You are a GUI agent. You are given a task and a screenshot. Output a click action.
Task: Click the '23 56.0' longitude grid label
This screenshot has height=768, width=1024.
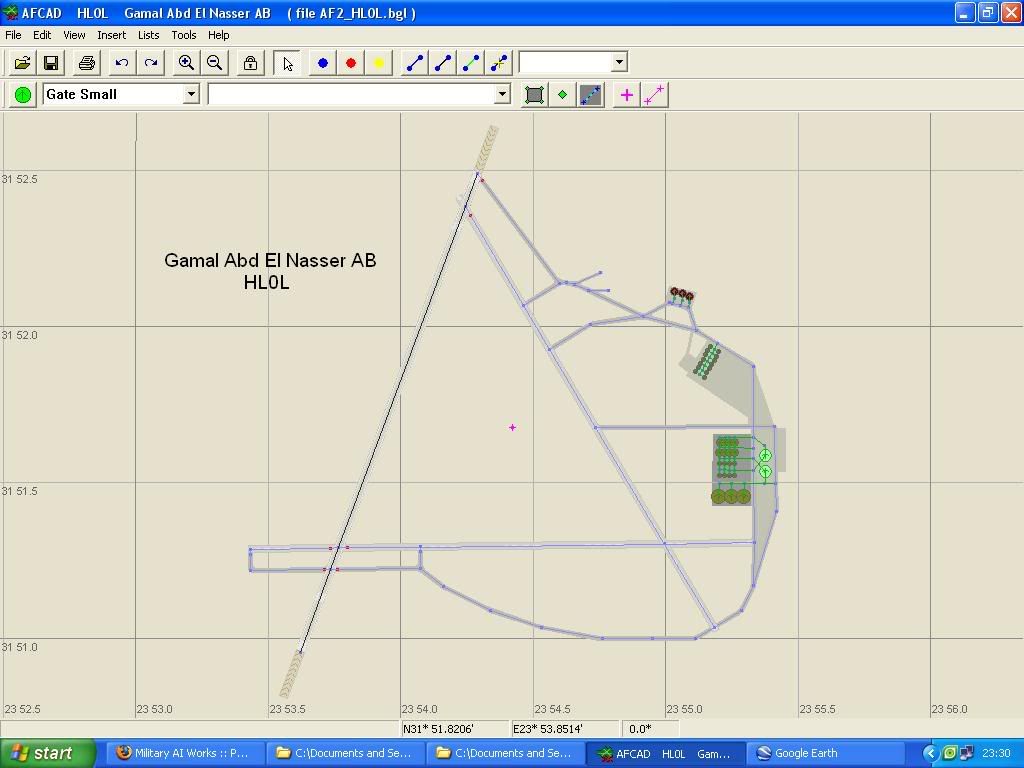(950, 709)
